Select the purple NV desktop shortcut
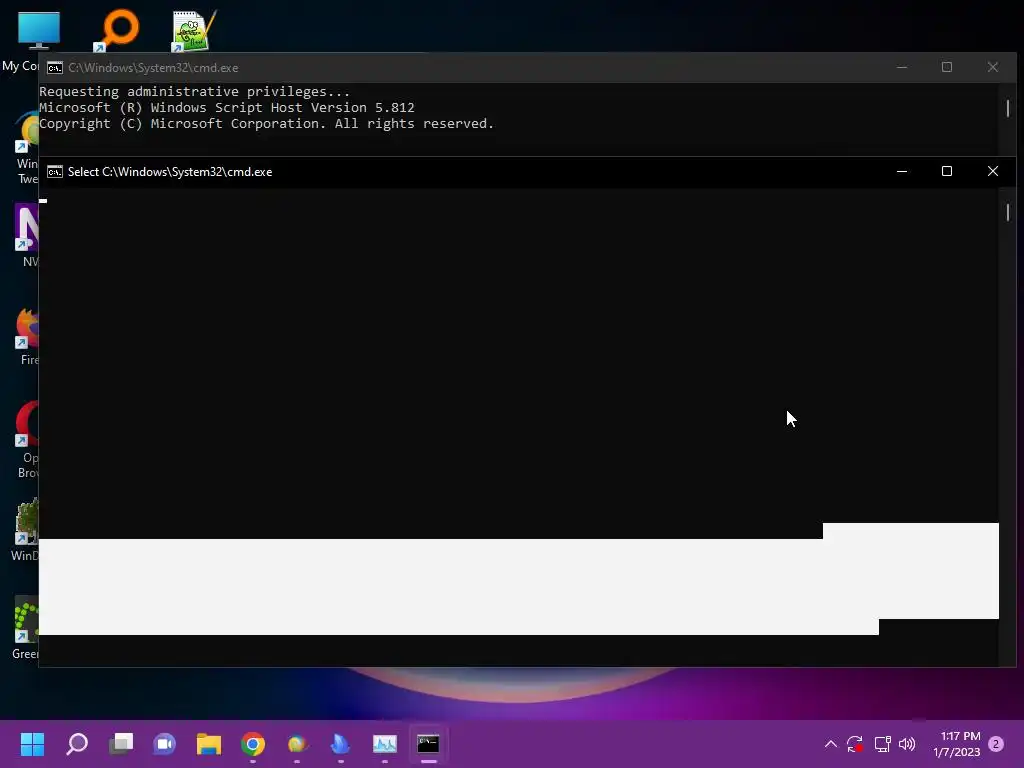The image size is (1024, 768). click(27, 235)
